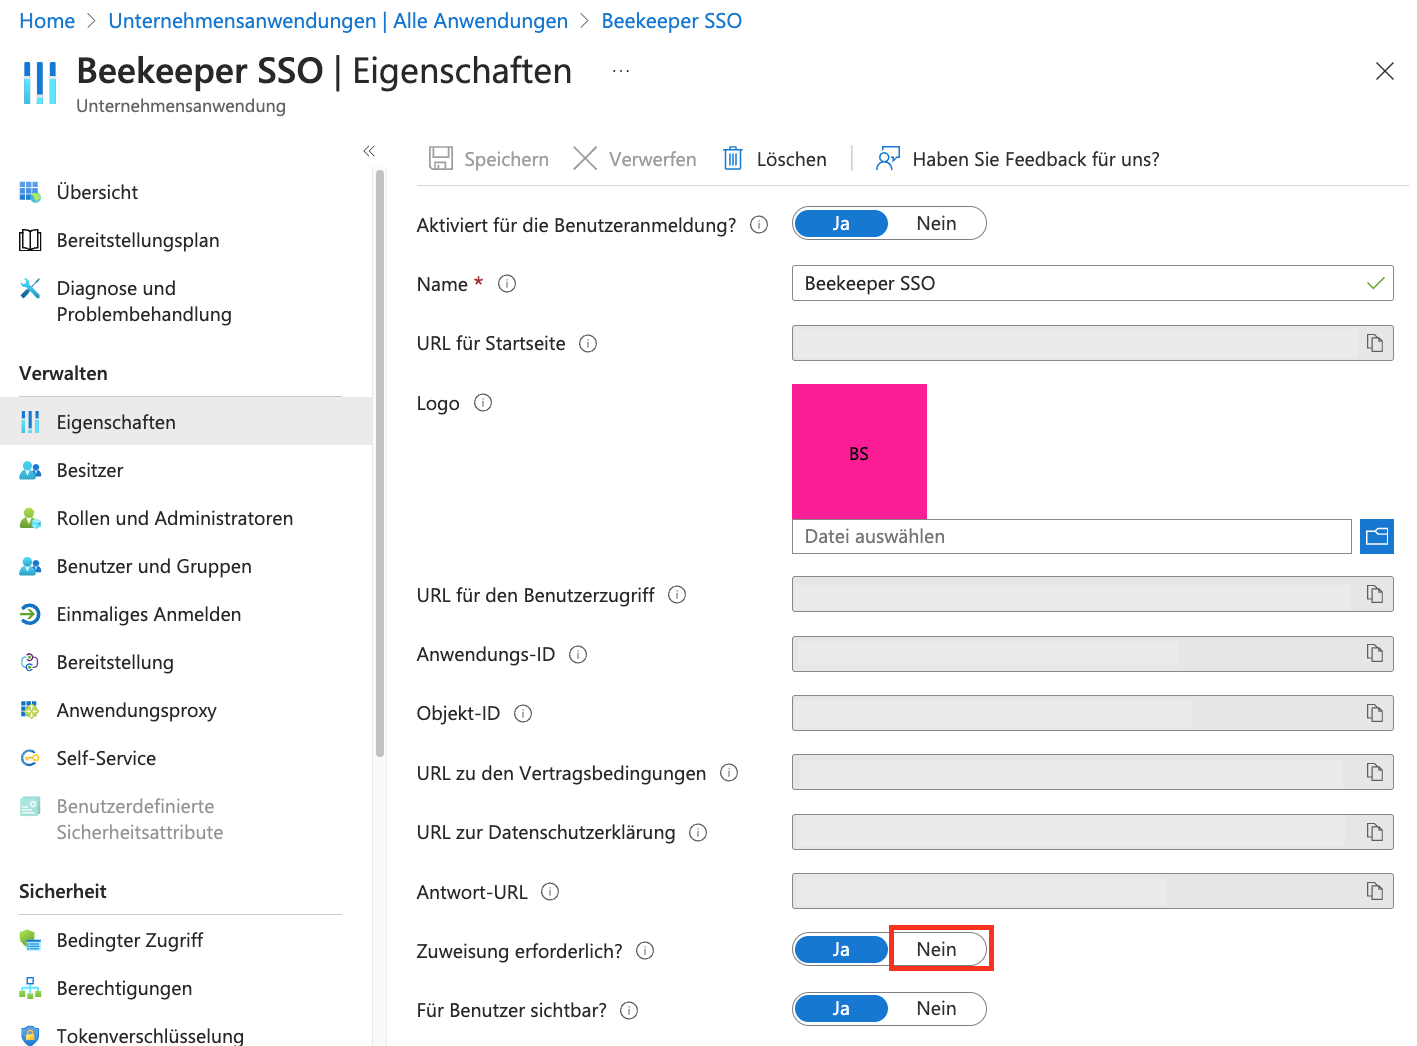Click the pink BS logo thumbnail
1417x1046 pixels.
click(x=859, y=451)
